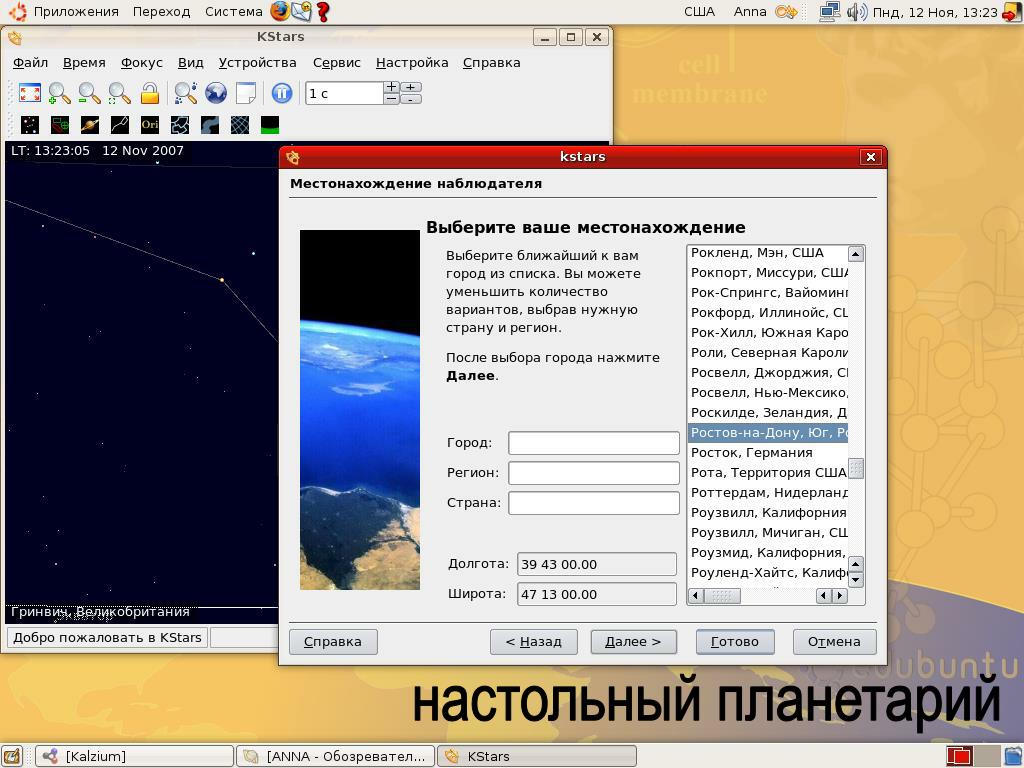The image size is (1024, 768).
Task: Open the Файл menu
Action: pos(31,63)
